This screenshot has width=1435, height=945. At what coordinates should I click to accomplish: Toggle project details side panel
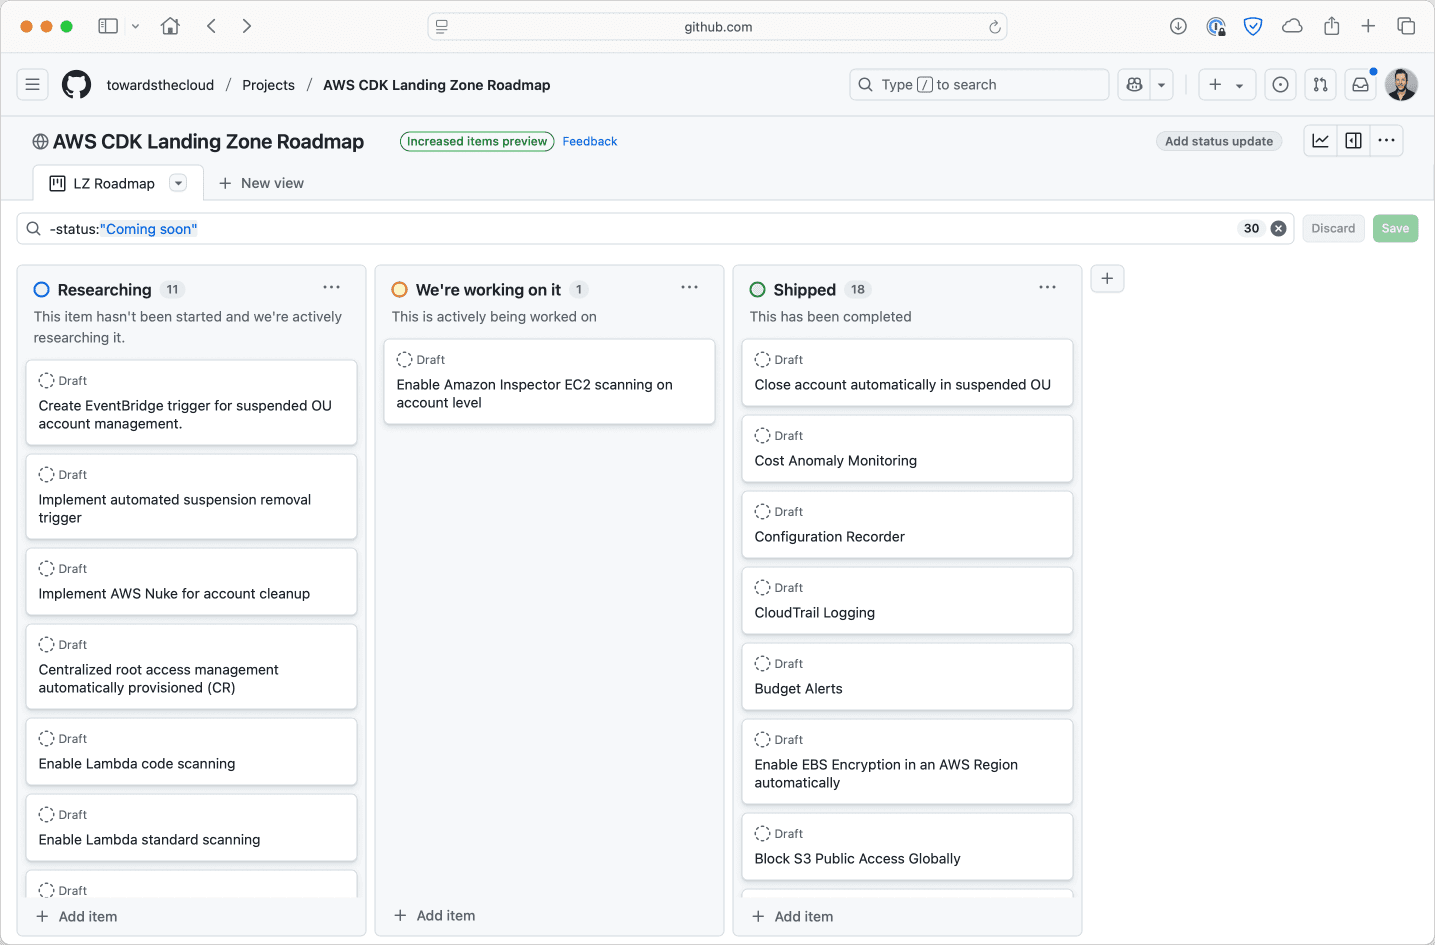coord(1353,141)
